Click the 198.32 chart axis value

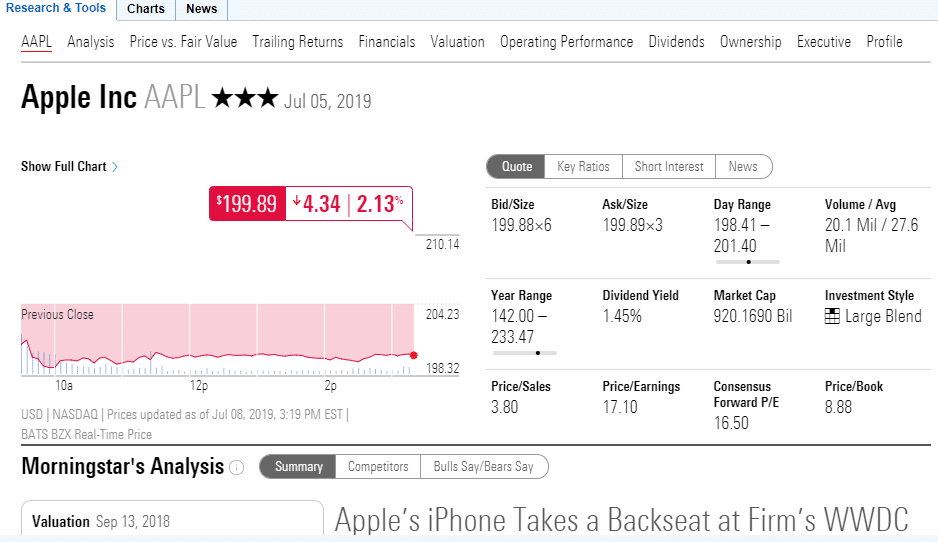click(x=442, y=369)
